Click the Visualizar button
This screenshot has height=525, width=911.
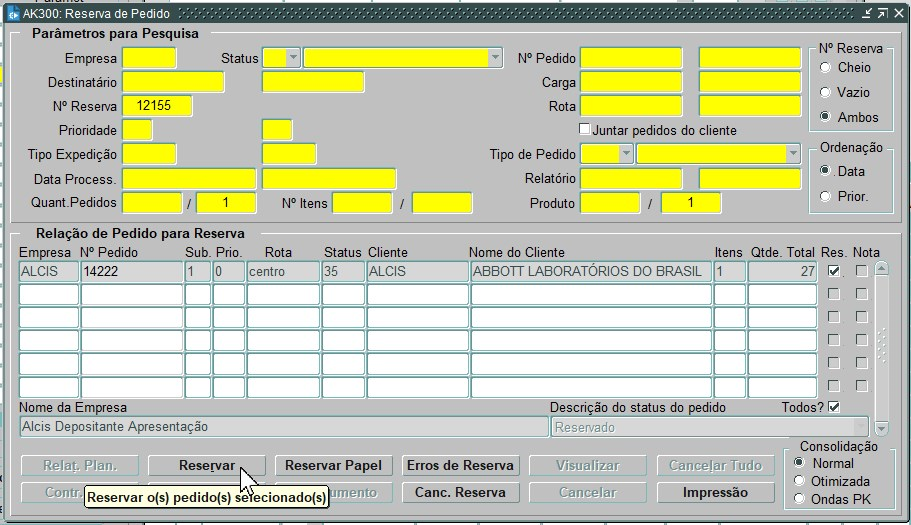tap(587, 465)
